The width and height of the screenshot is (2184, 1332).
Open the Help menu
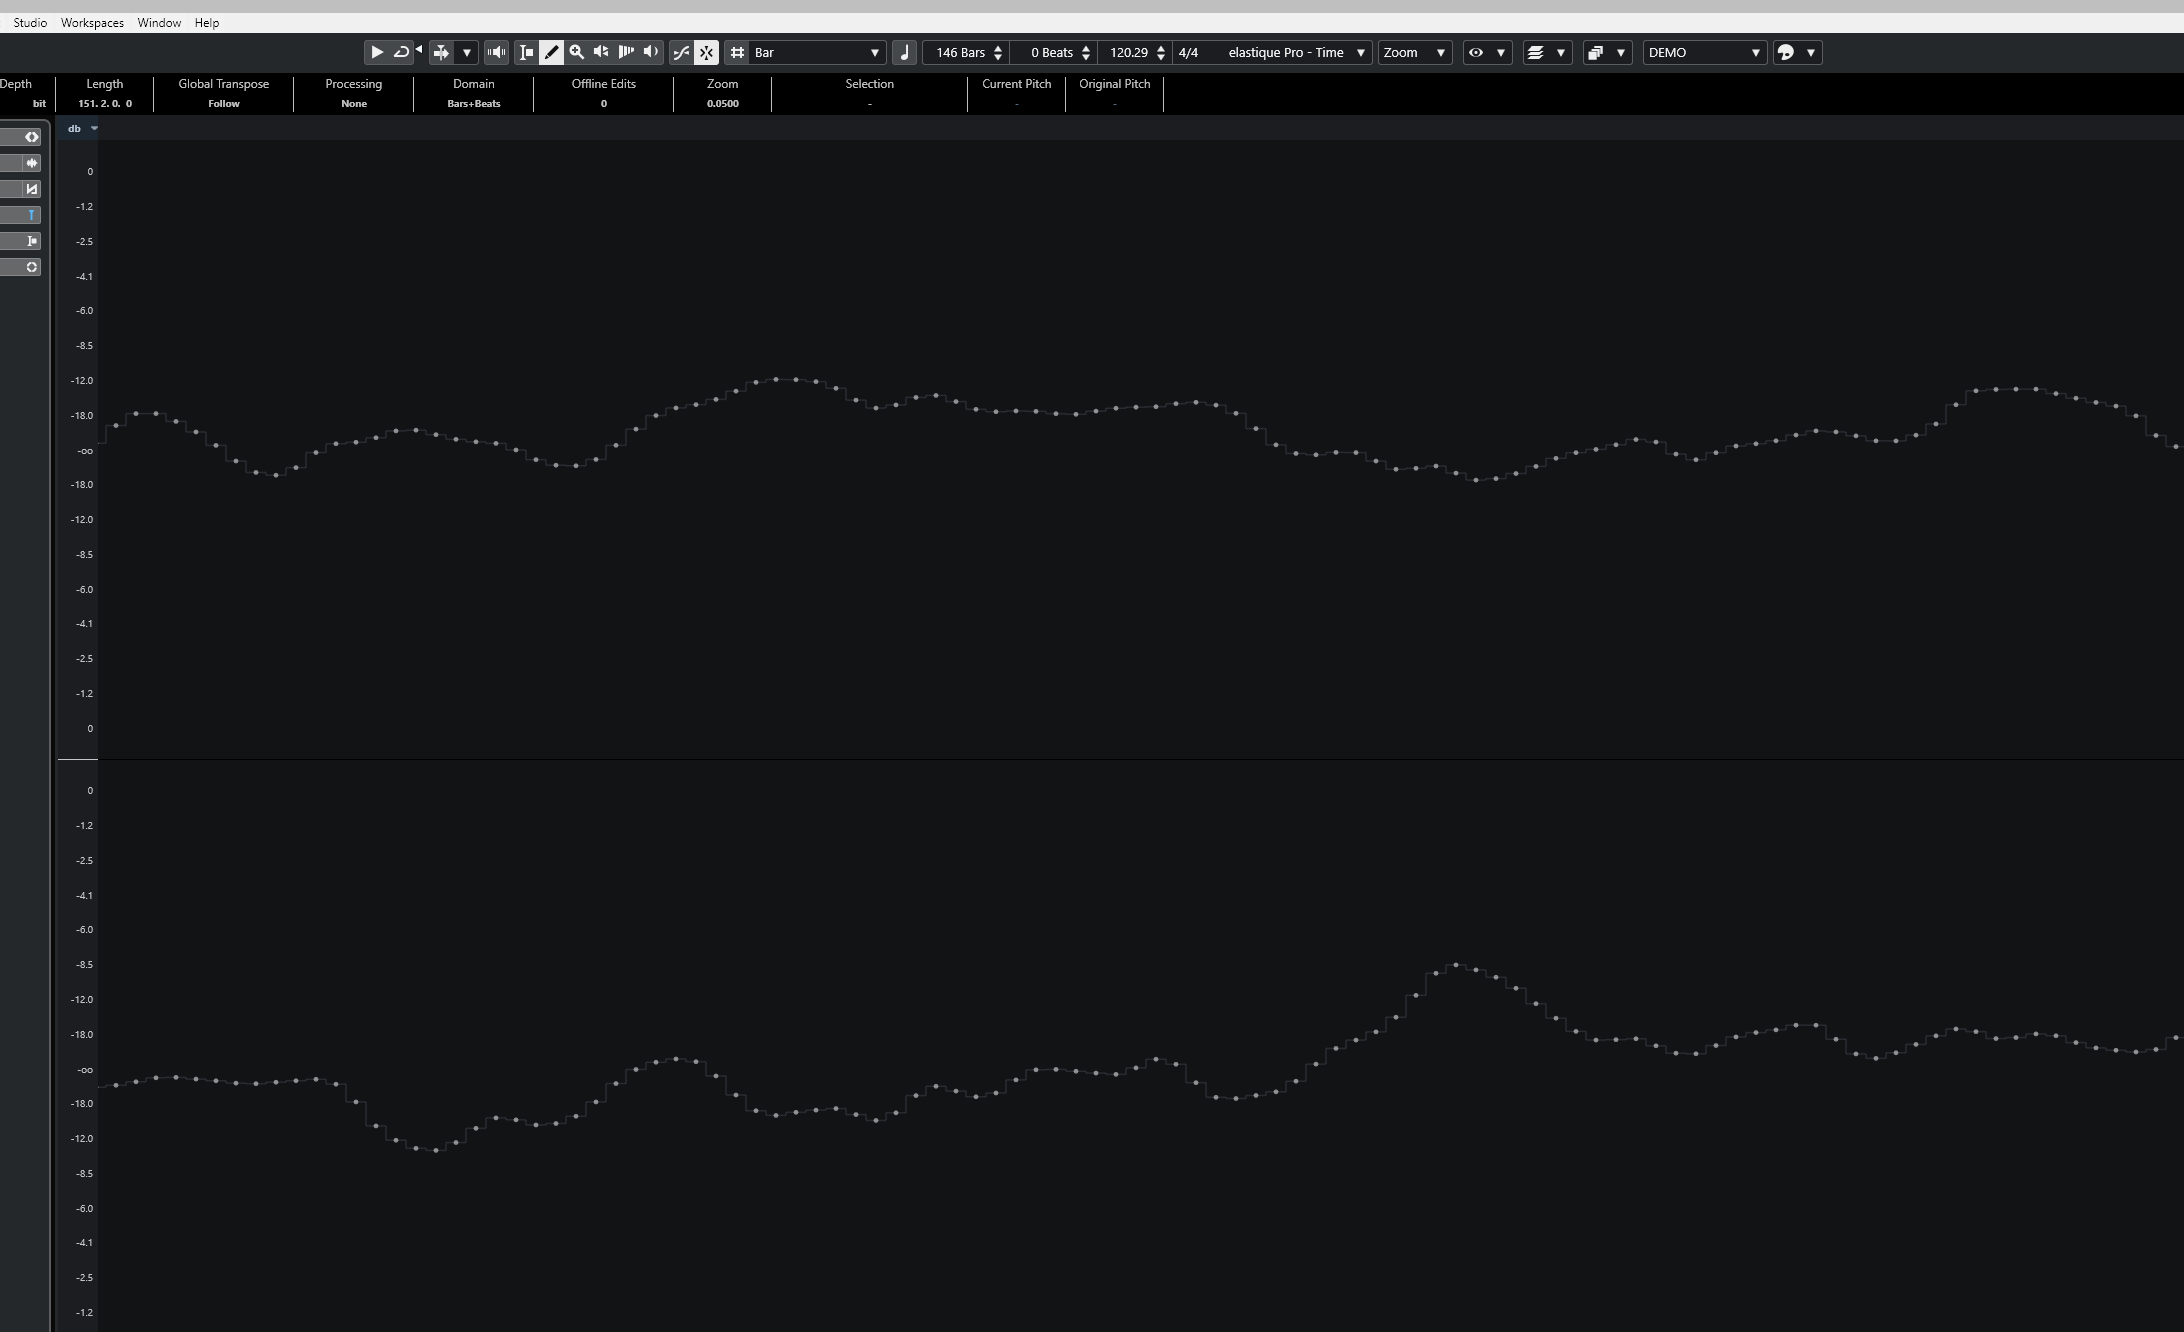[207, 22]
